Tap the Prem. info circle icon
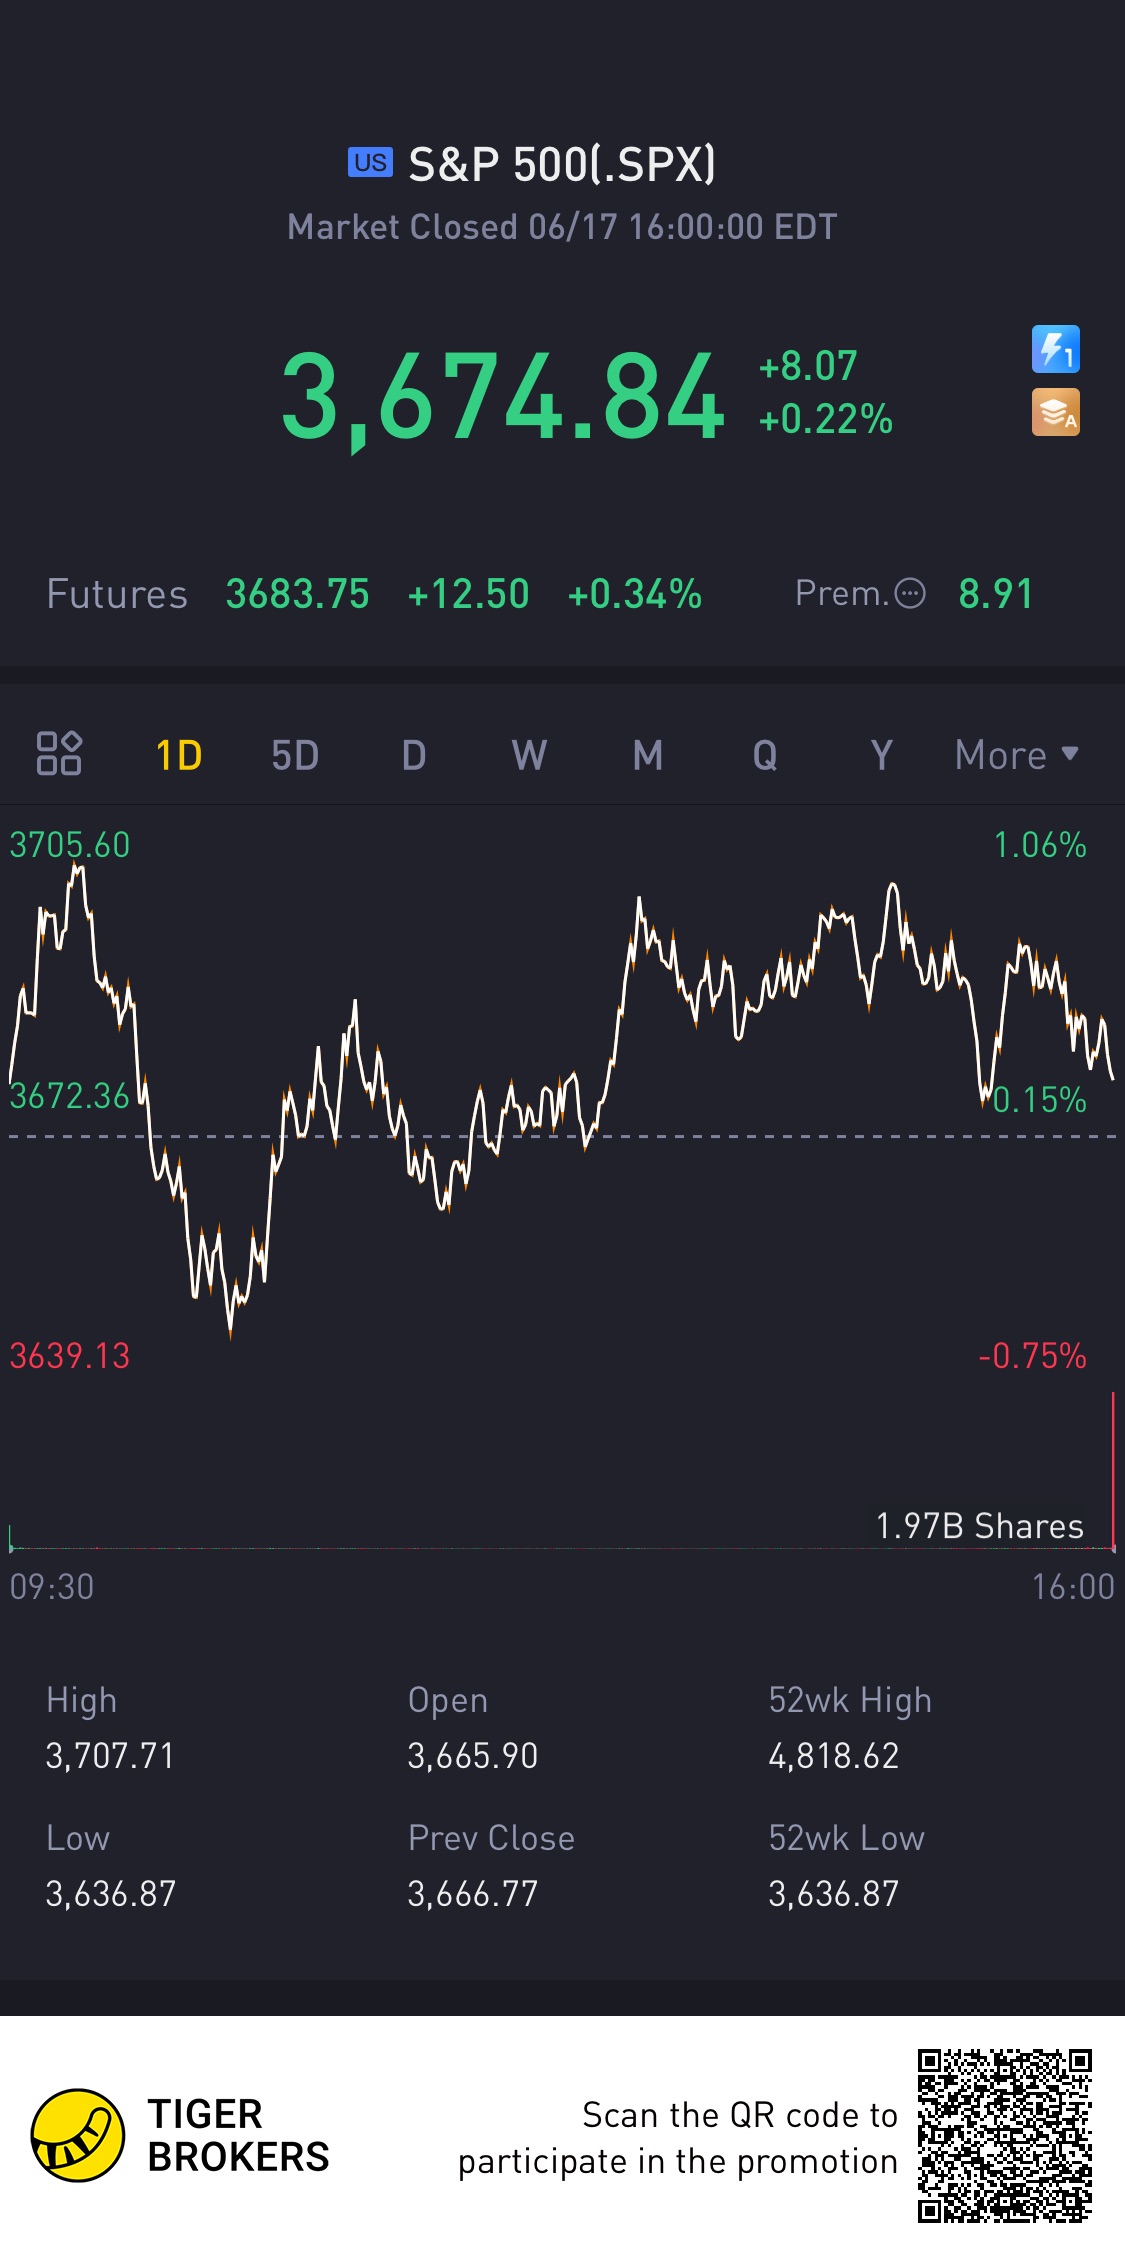 (x=909, y=594)
